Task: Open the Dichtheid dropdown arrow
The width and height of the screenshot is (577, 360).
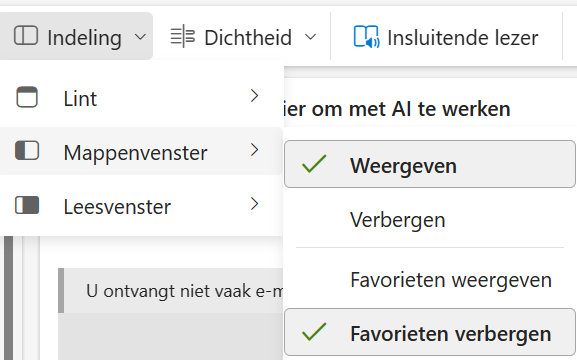Action: click(311, 36)
